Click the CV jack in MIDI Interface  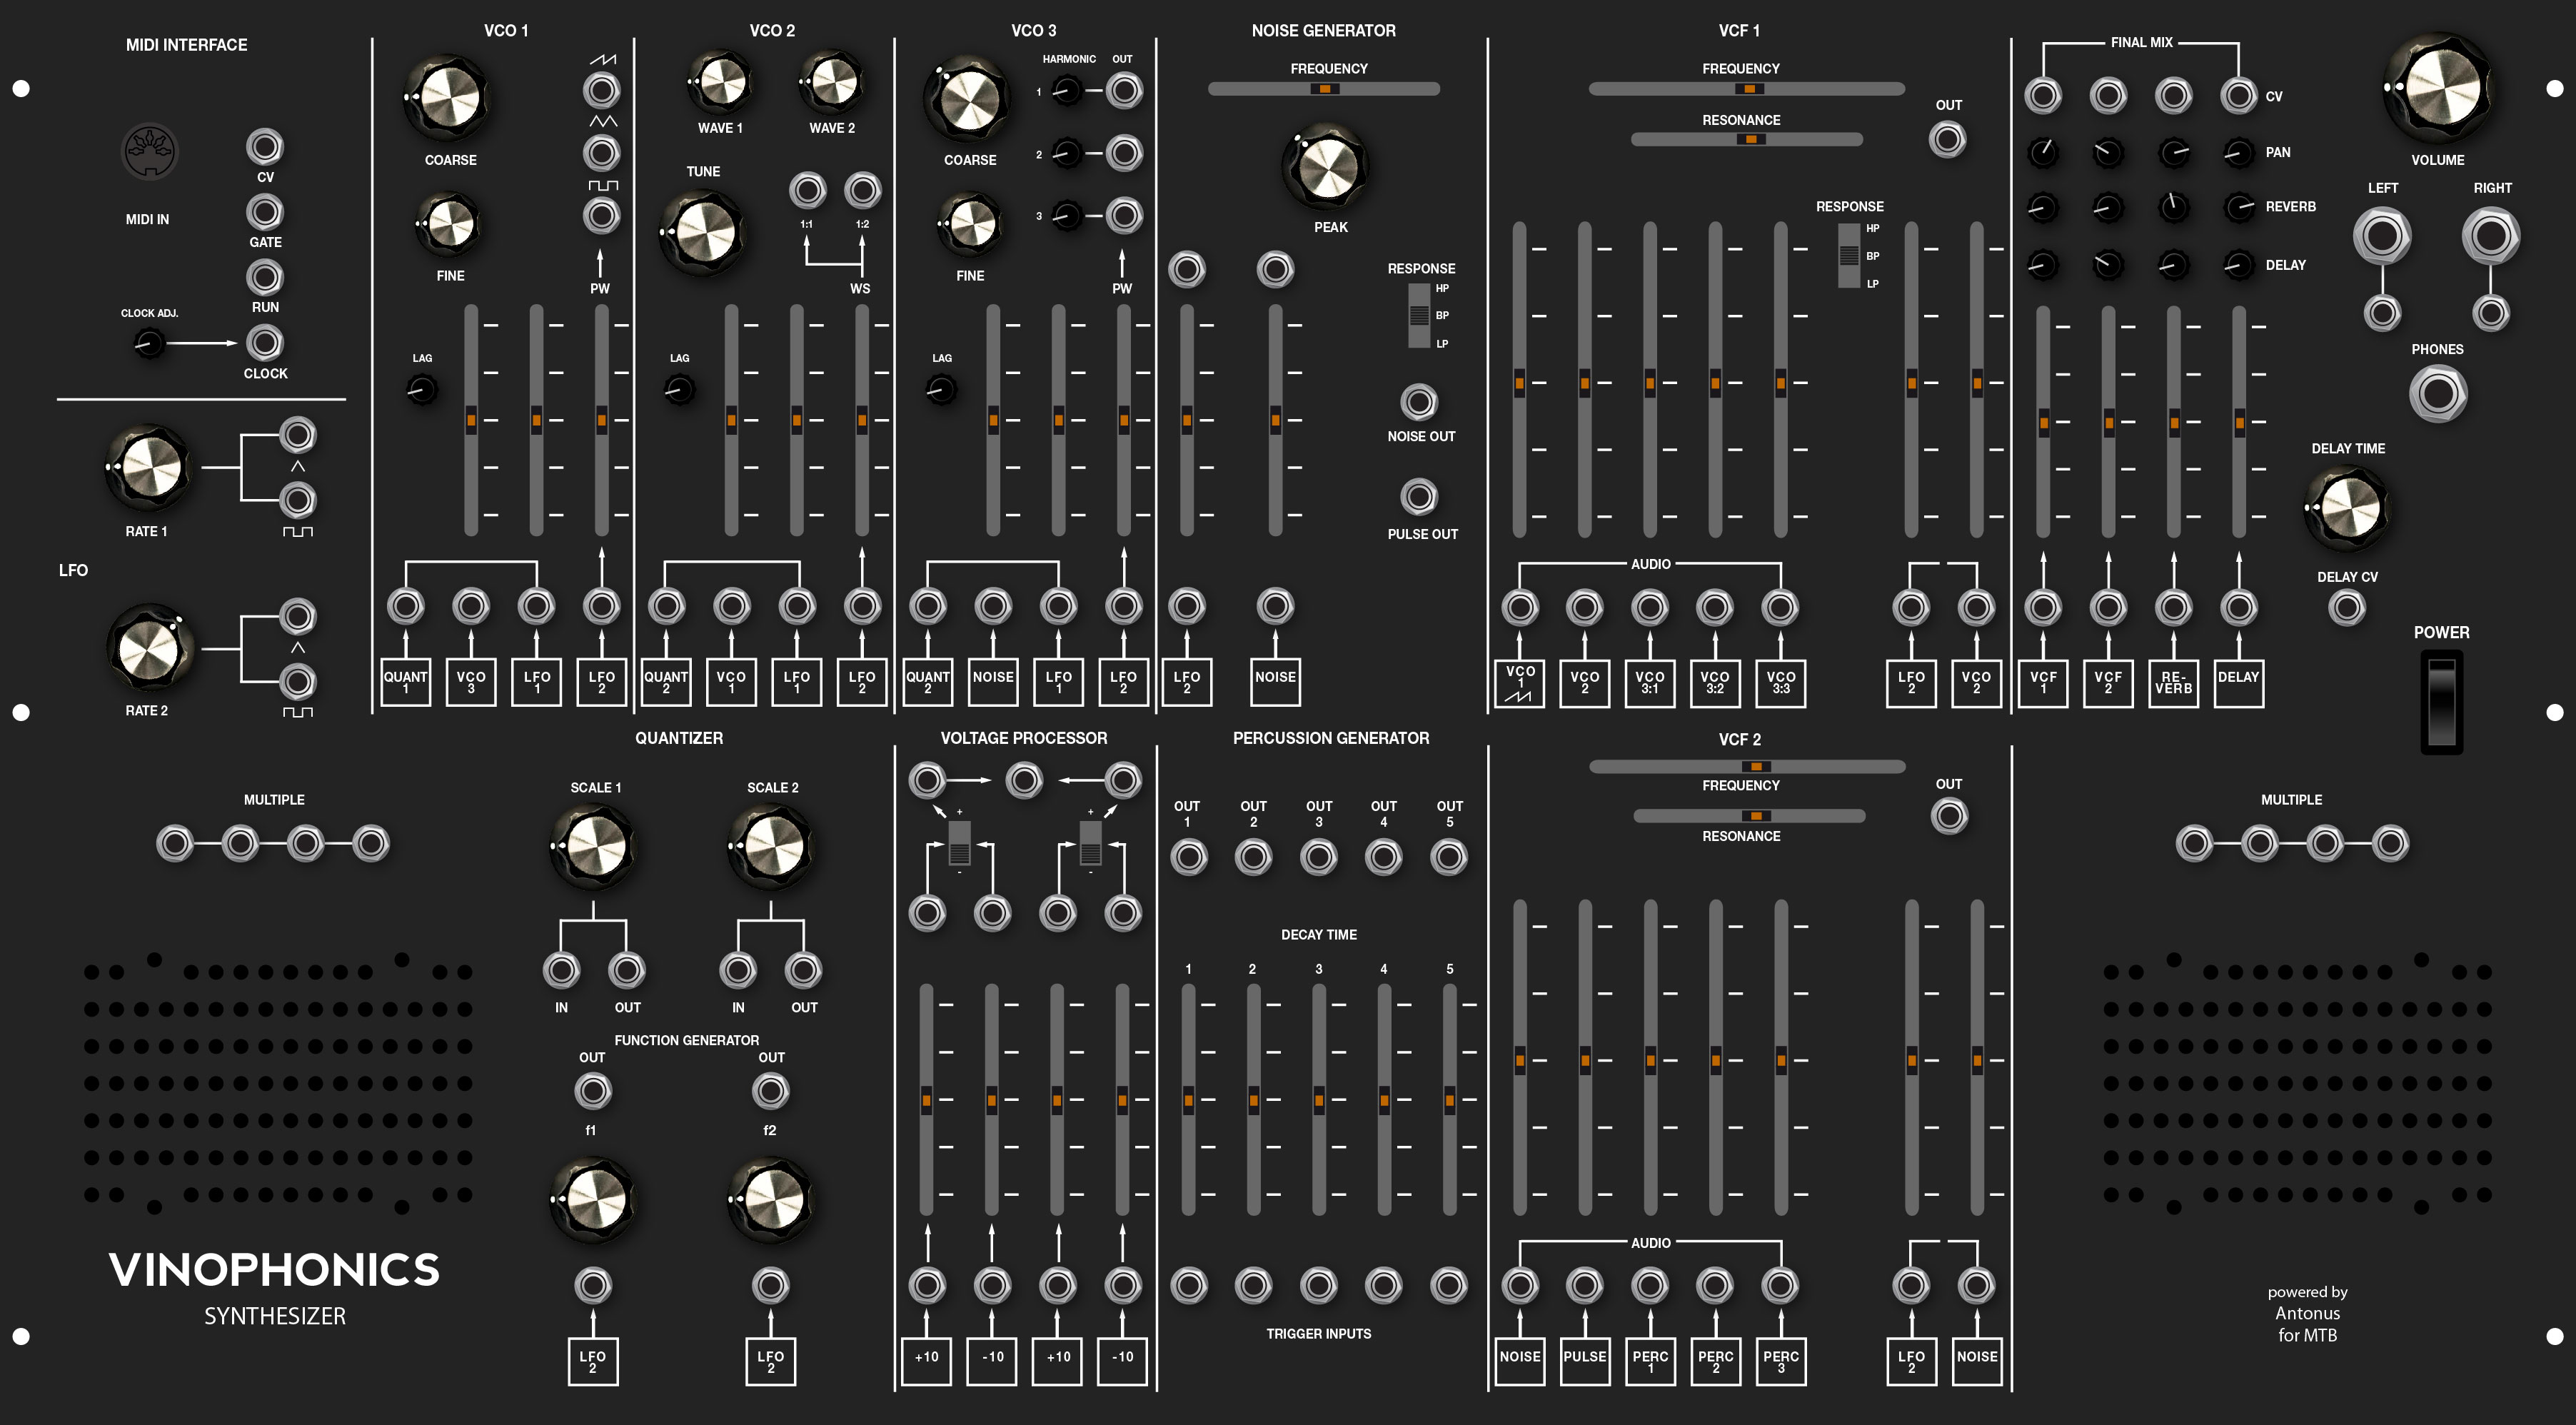[x=265, y=147]
